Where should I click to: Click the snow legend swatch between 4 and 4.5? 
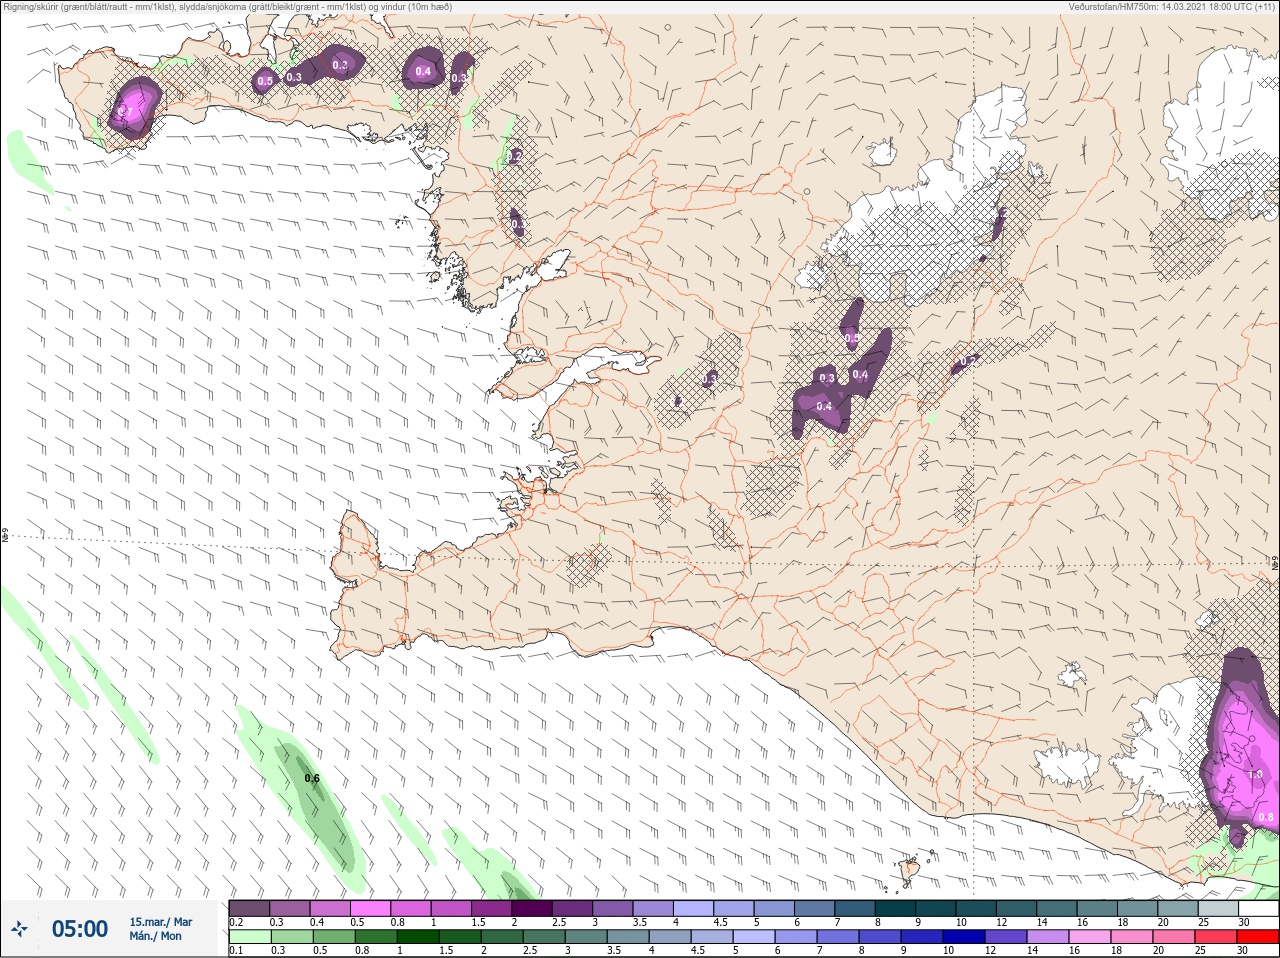click(693, 908)
